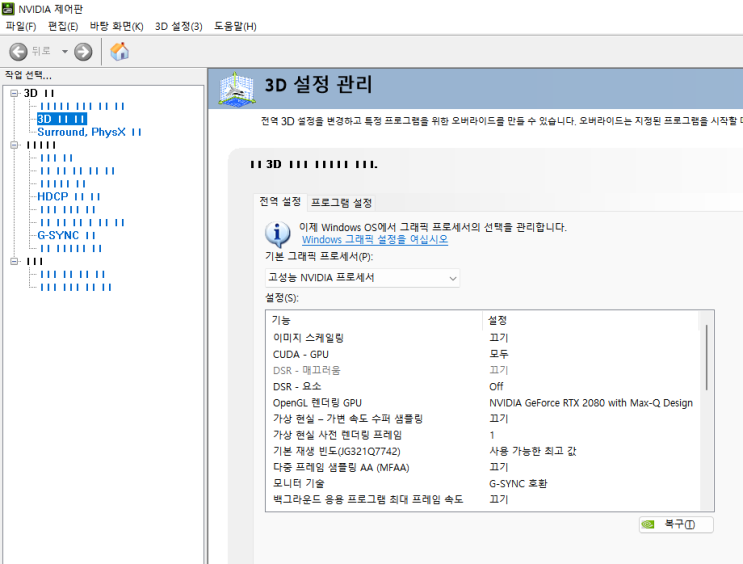Select 백그라운드 응용 프로그램 최대 프레임 속도 row

coord(482,500)
